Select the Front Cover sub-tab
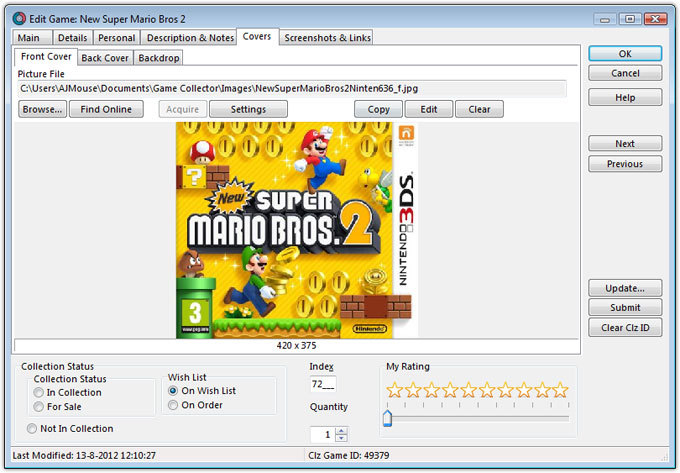This screenshot has height=473, width=680. pos(46,56)
